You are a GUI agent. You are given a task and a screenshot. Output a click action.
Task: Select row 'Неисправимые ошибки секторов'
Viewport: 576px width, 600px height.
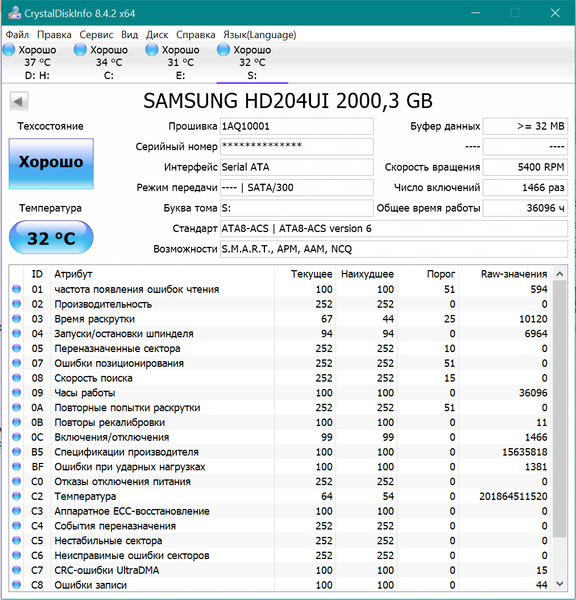(281, 555)
